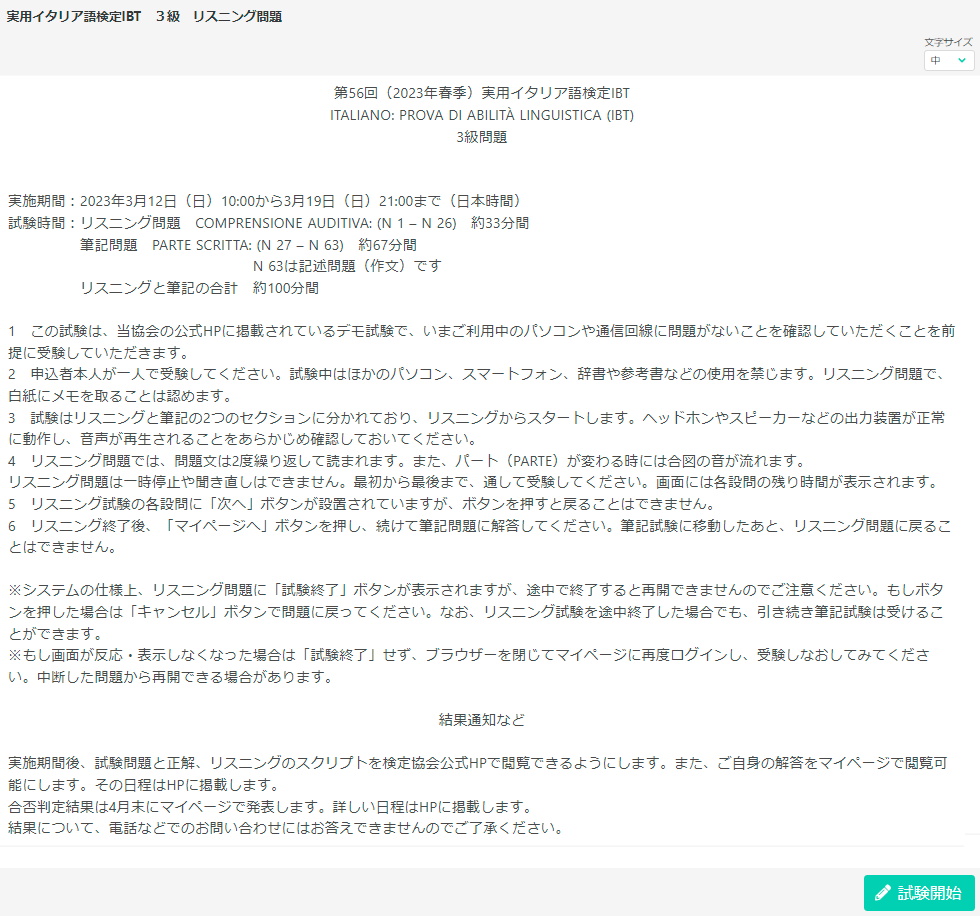Viewport: 980px width, 916px height.
Task: Click the 電話などでのお問い合わせ notice line
Action: point(286,828)
